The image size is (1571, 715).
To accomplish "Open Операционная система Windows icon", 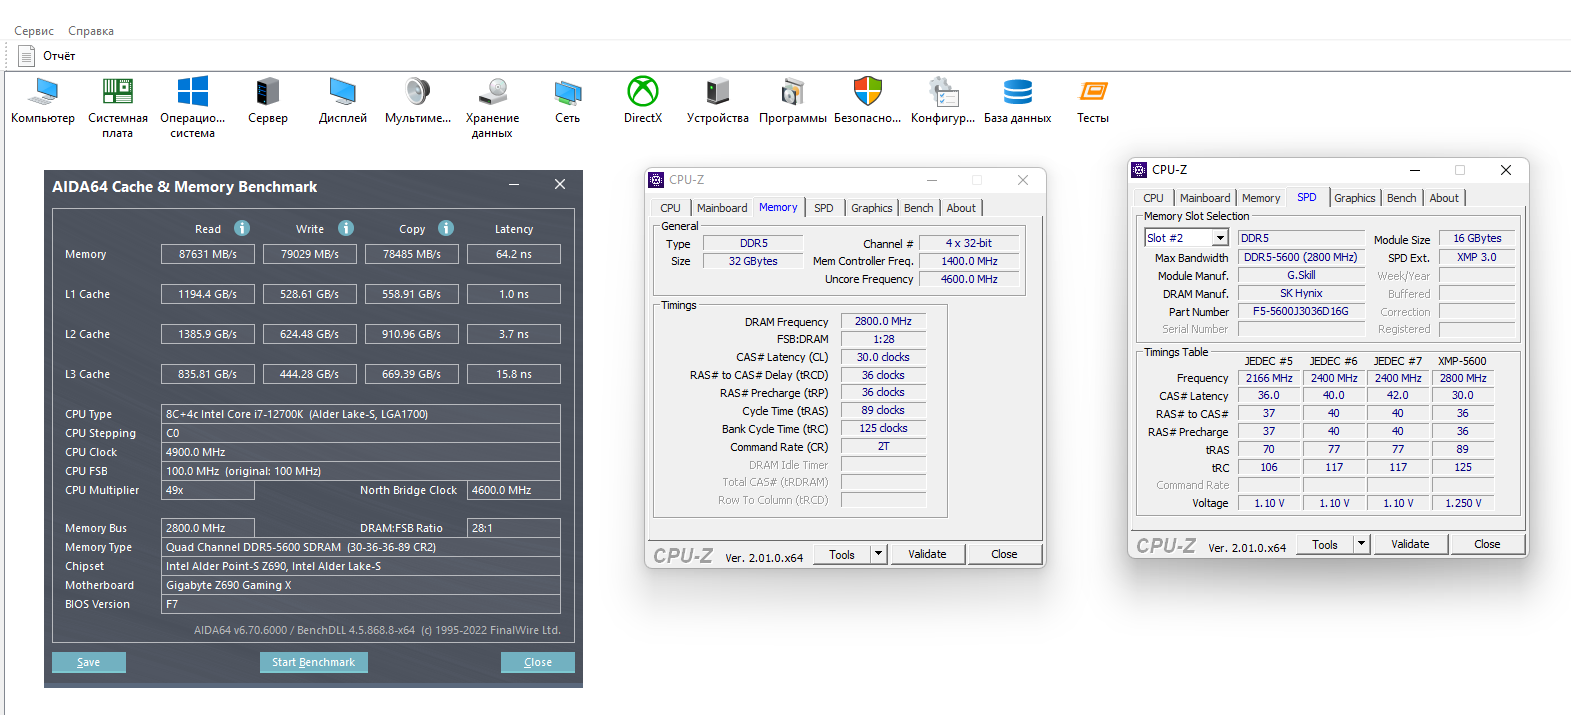I will 193,92.
